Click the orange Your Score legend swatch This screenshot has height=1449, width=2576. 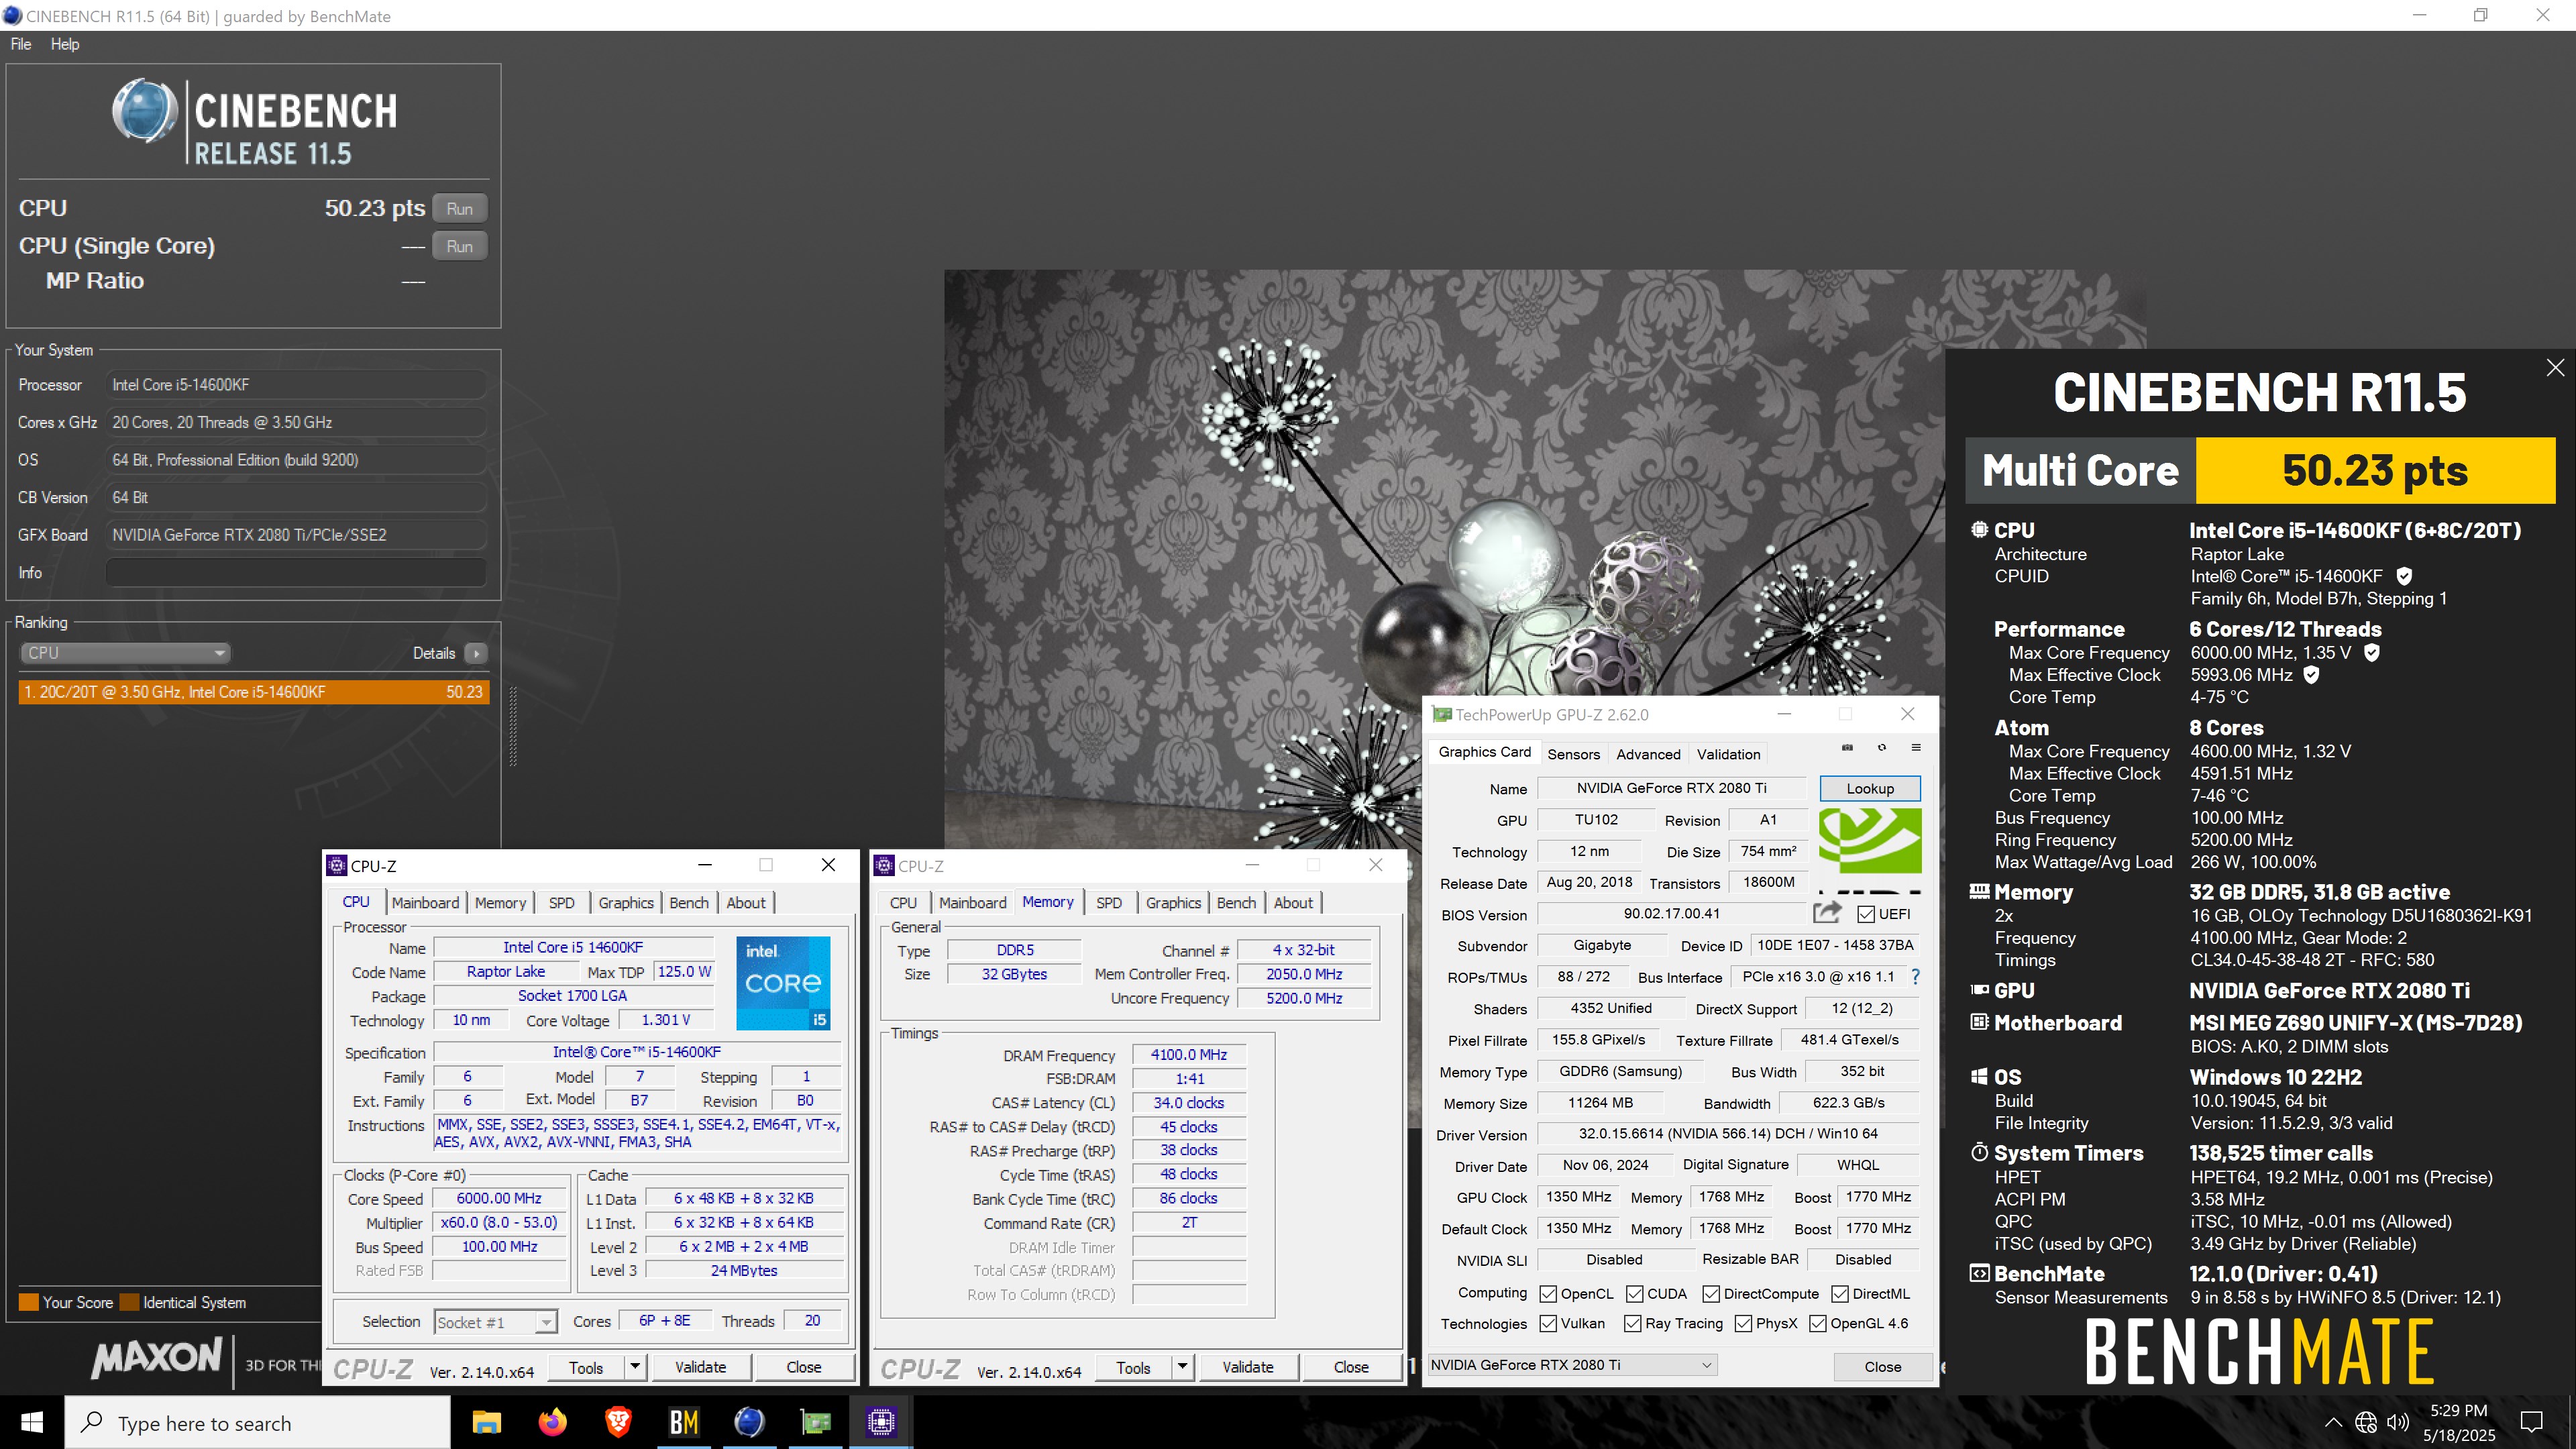[x=29, y=1302]
